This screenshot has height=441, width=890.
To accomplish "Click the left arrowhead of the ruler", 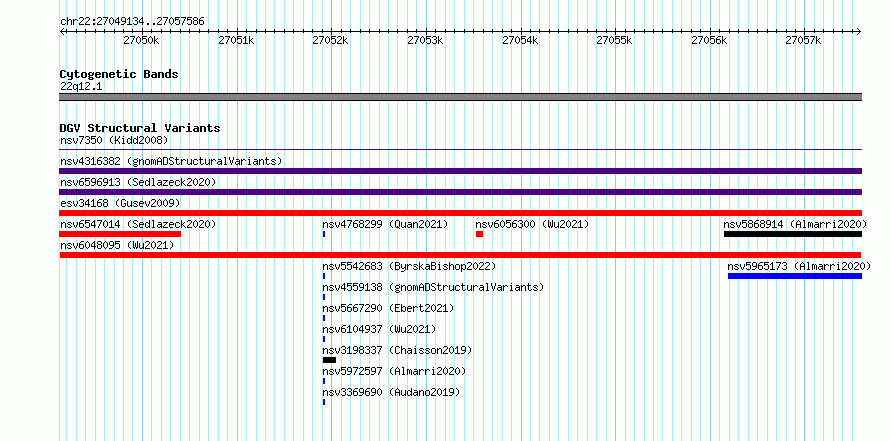I will 62,31.
